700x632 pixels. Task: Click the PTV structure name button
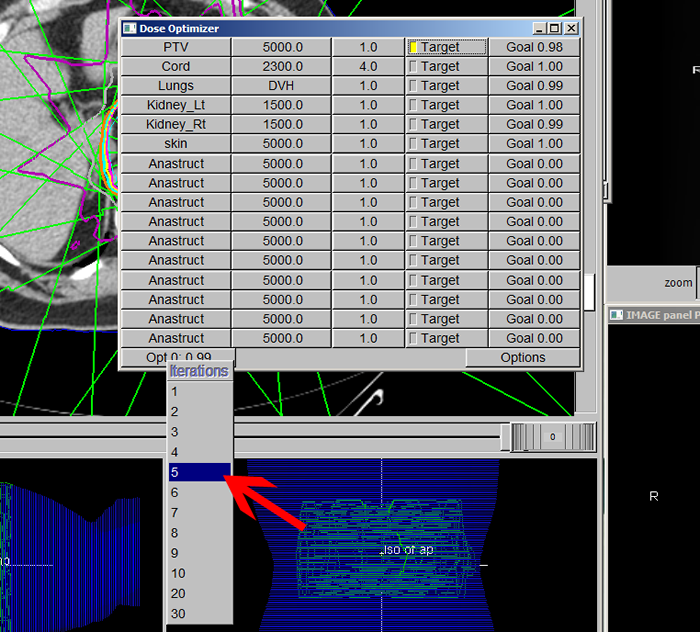point(175,47)
